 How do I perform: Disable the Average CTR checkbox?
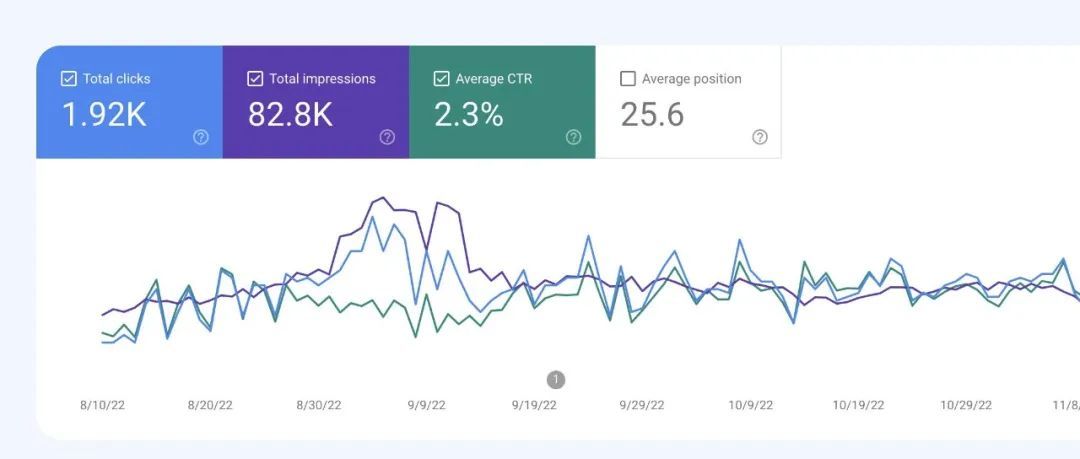441,79
